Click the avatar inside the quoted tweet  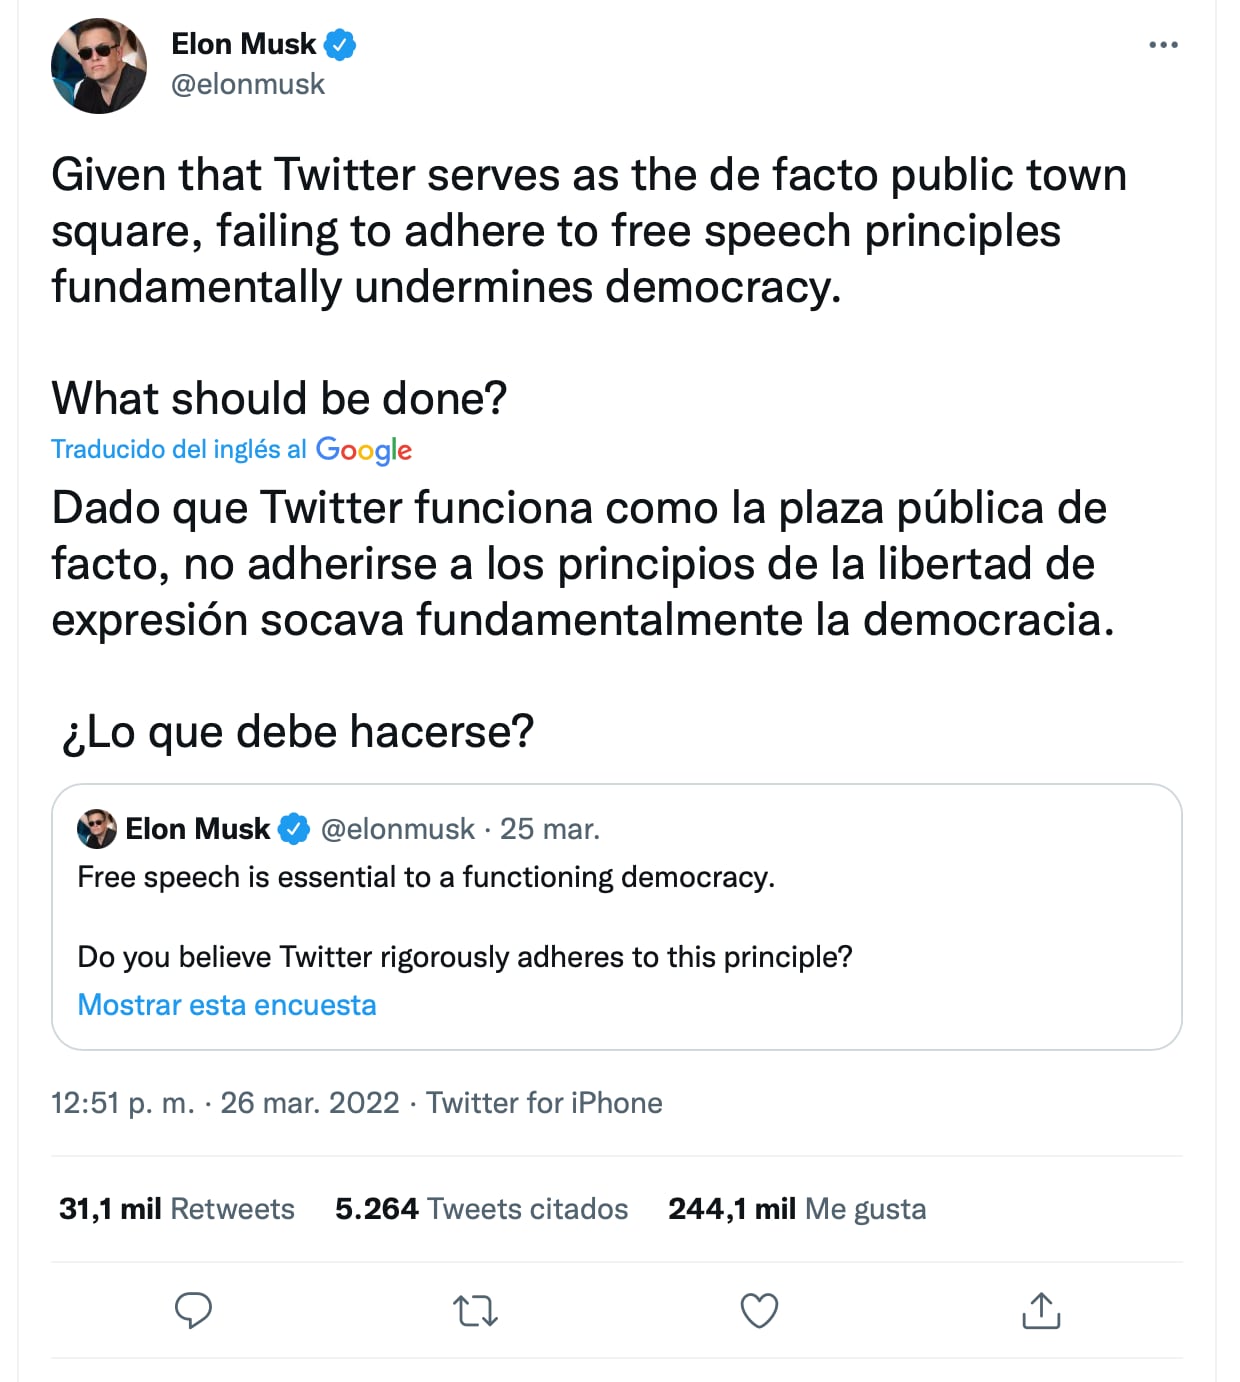point(95,827)
